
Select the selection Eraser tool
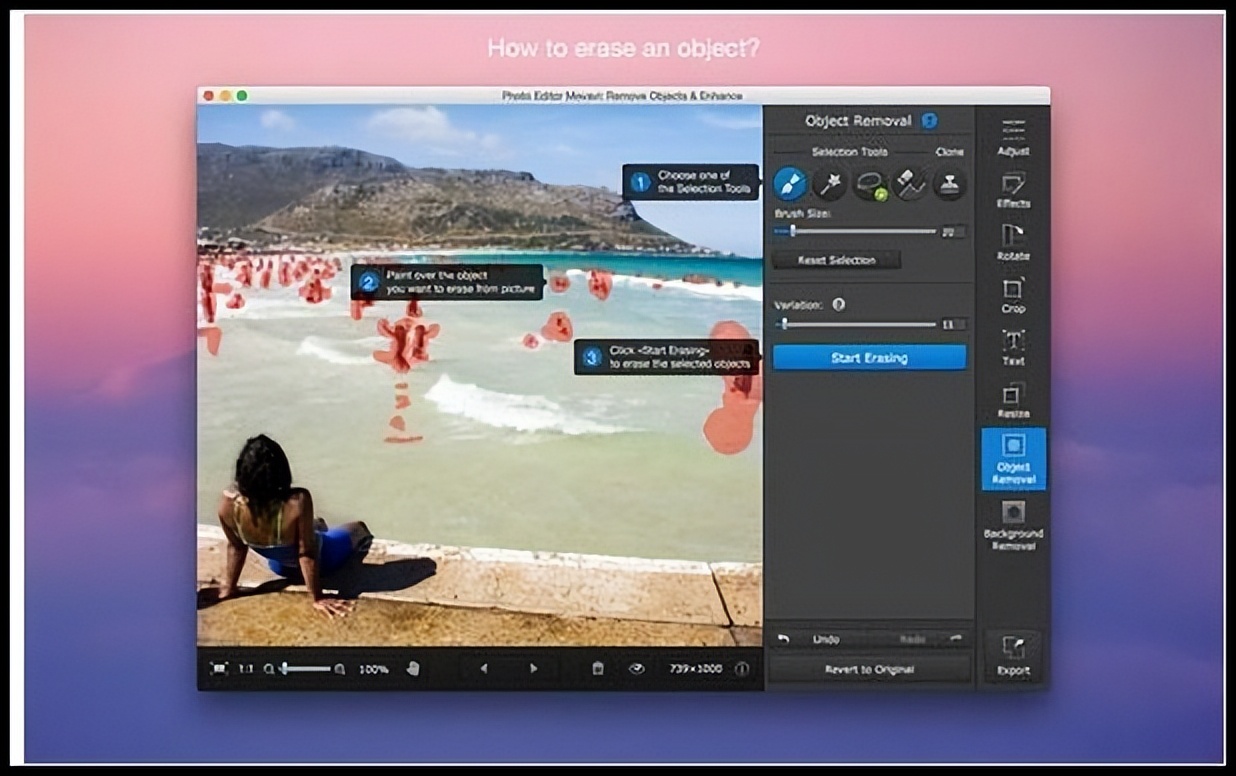click(x=909, y=184)
